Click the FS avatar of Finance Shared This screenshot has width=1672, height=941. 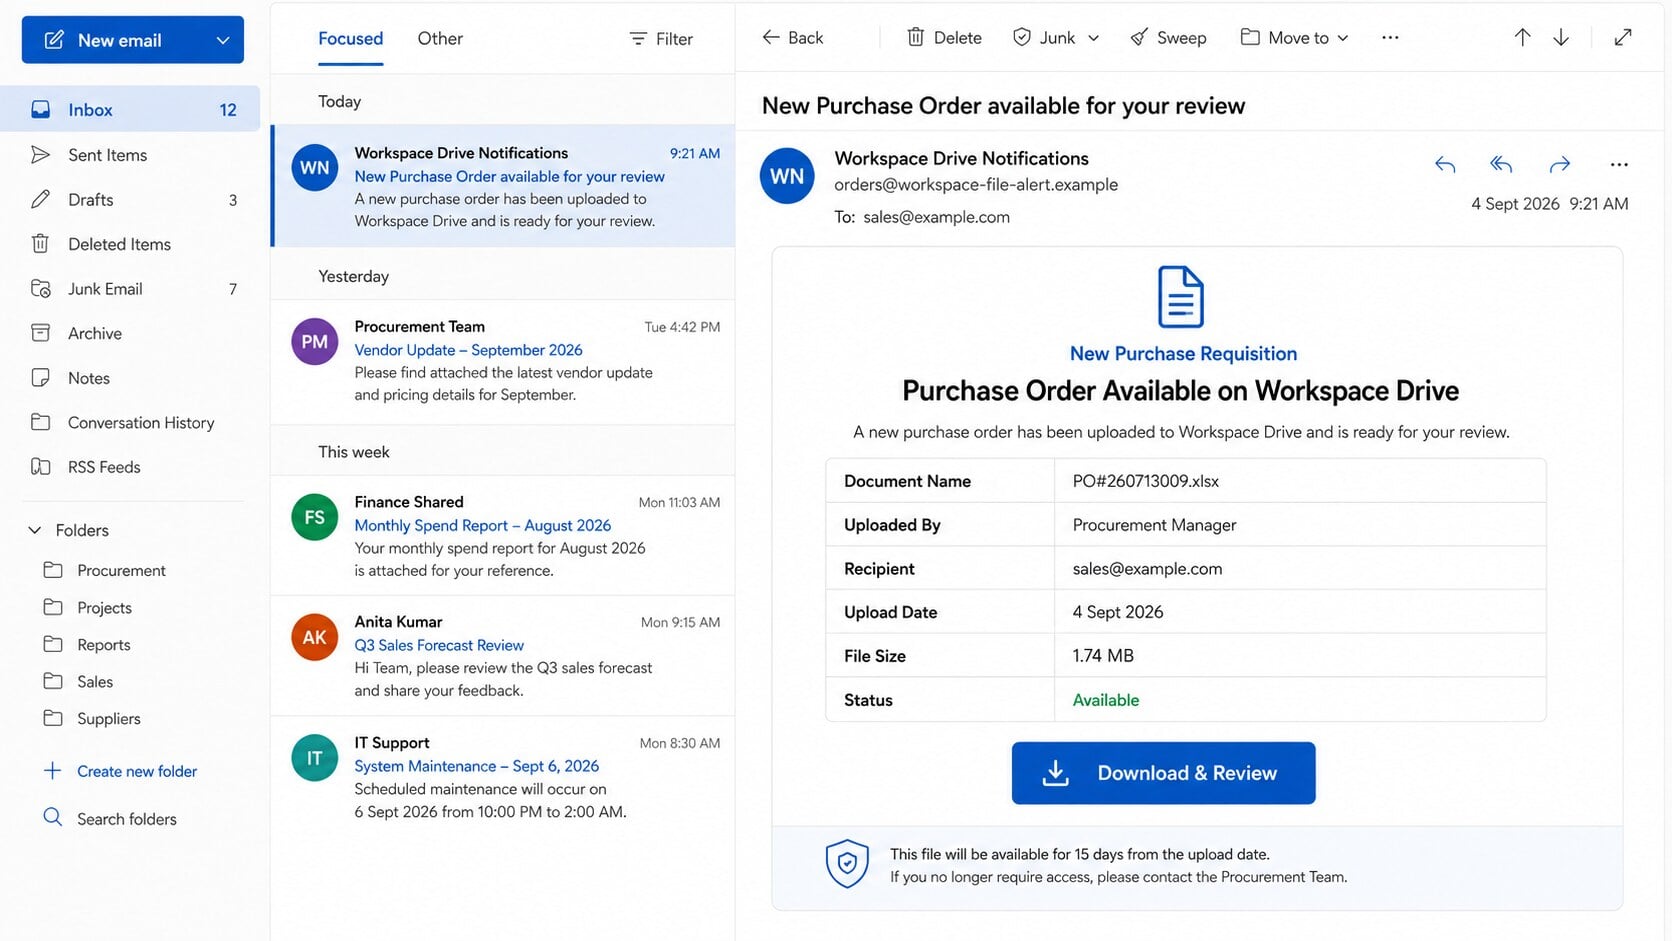(314, 517)
